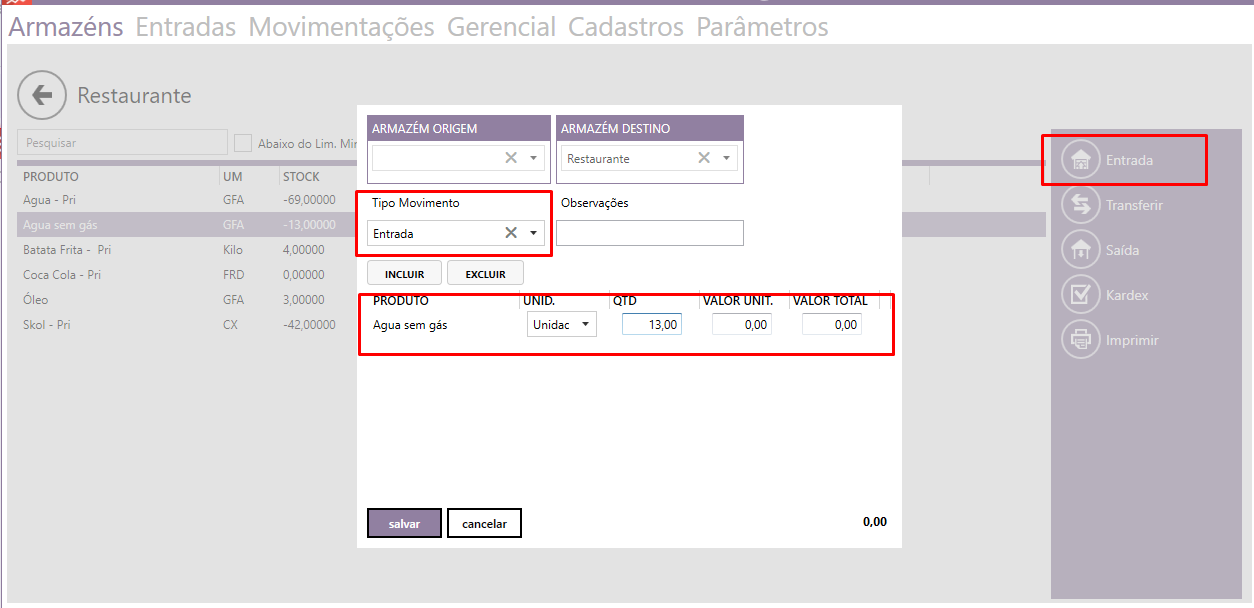This screenshot has height=608, width=1254.
Task: Clear Armazém Destino Restaurante selection
Action: click(704, 158)
